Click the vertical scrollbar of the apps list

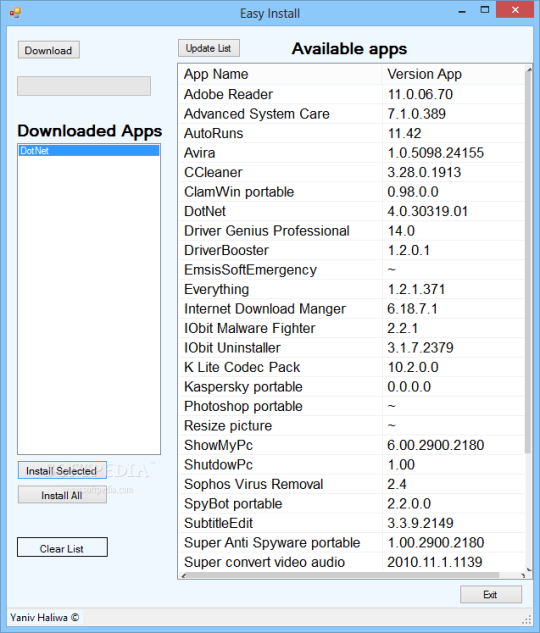coord(528,262)
